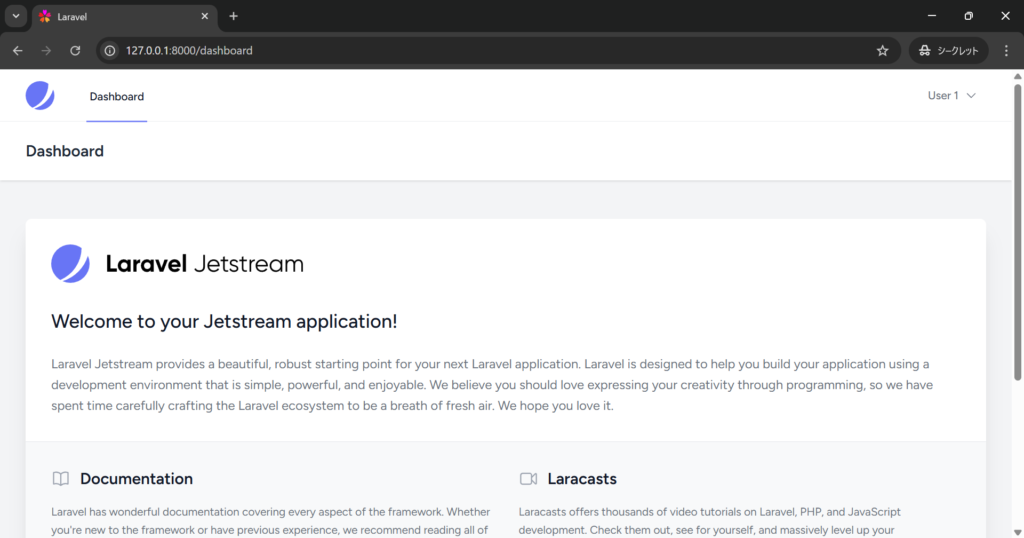Expand the User 1 account dropdown

(952, 95)
